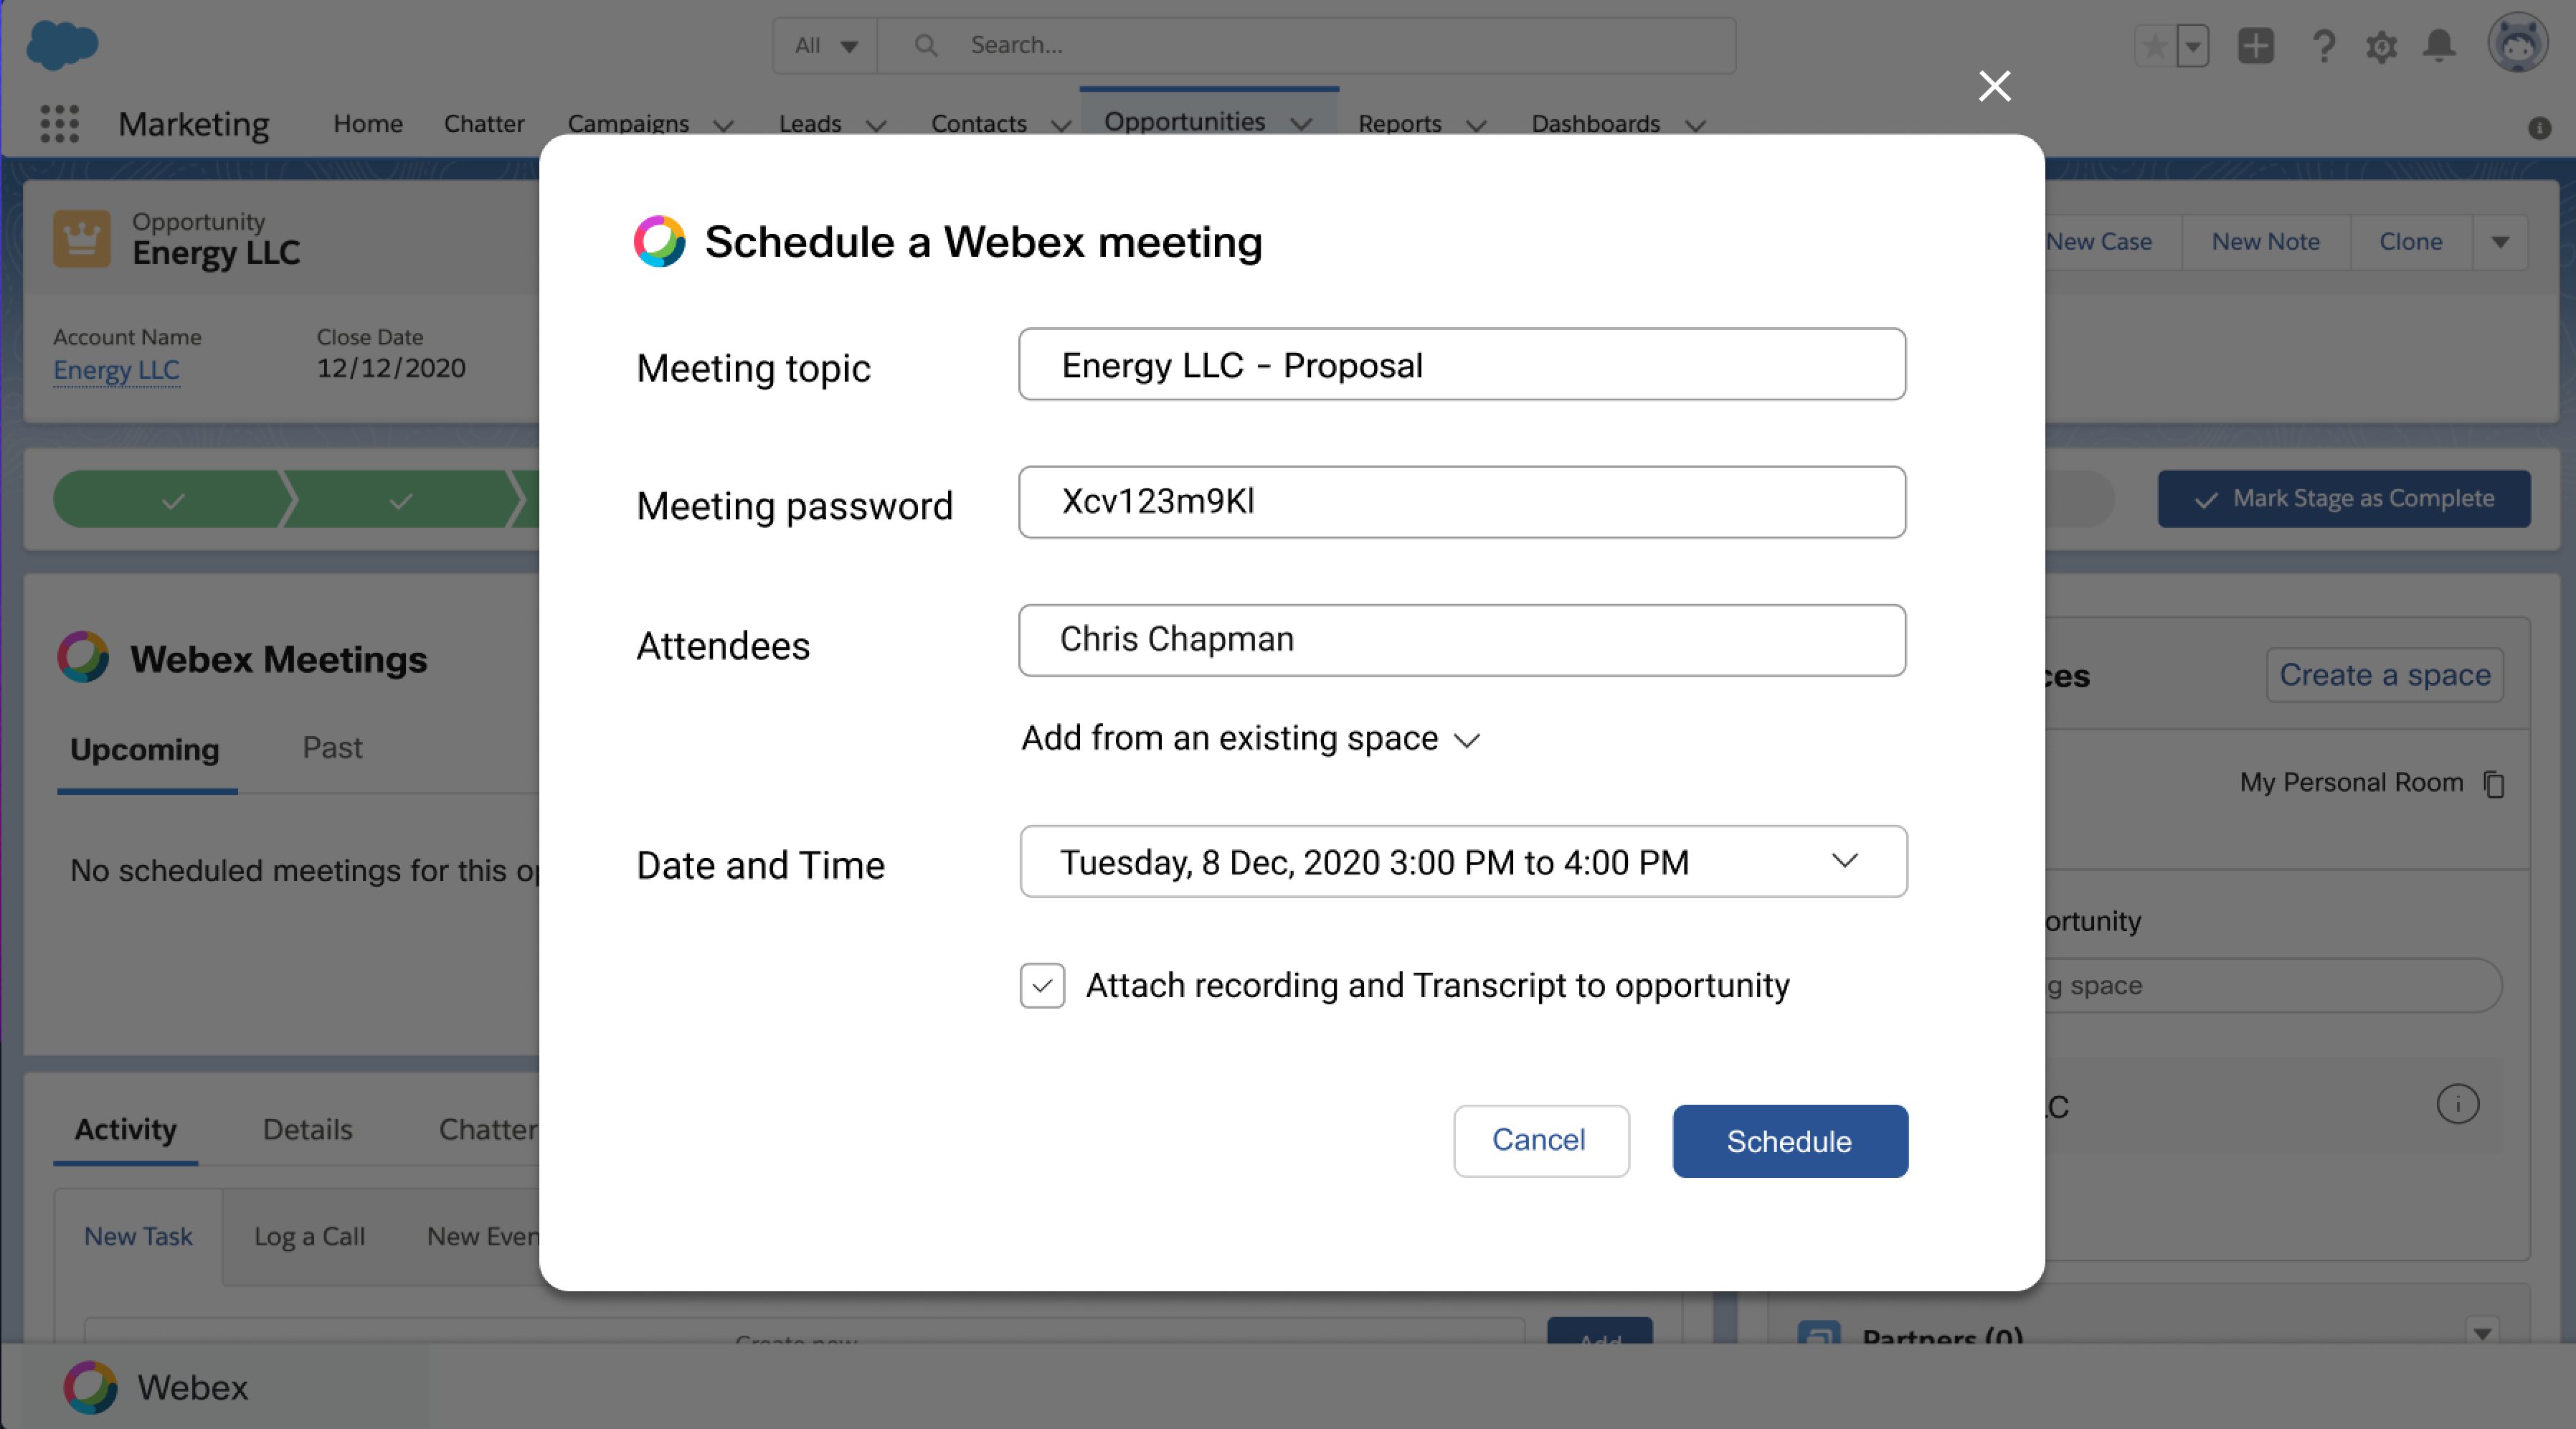Go to the Home tab
This screenshot has height=1429, width=2576.
click(368, 123)
